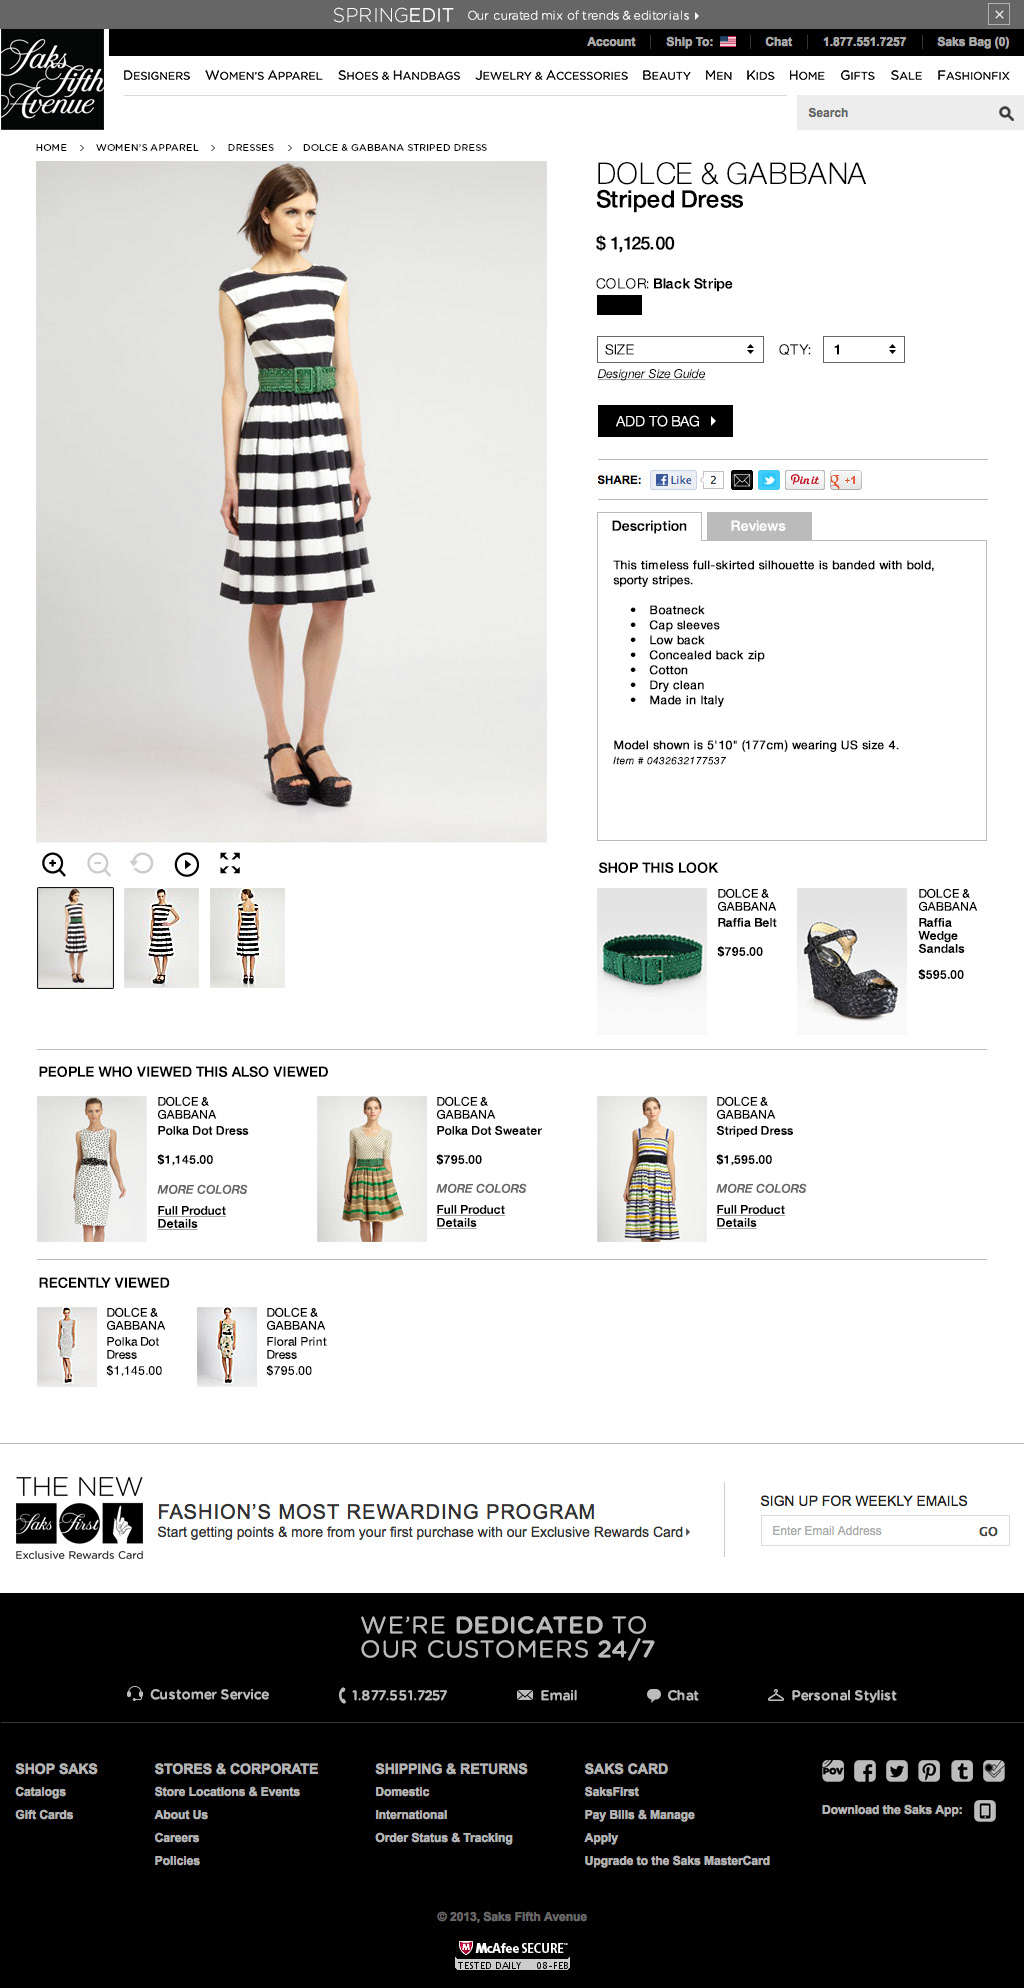Download the Saks App phone icon
This screenshot has height=1988, width=1024.
(985, 1811)
